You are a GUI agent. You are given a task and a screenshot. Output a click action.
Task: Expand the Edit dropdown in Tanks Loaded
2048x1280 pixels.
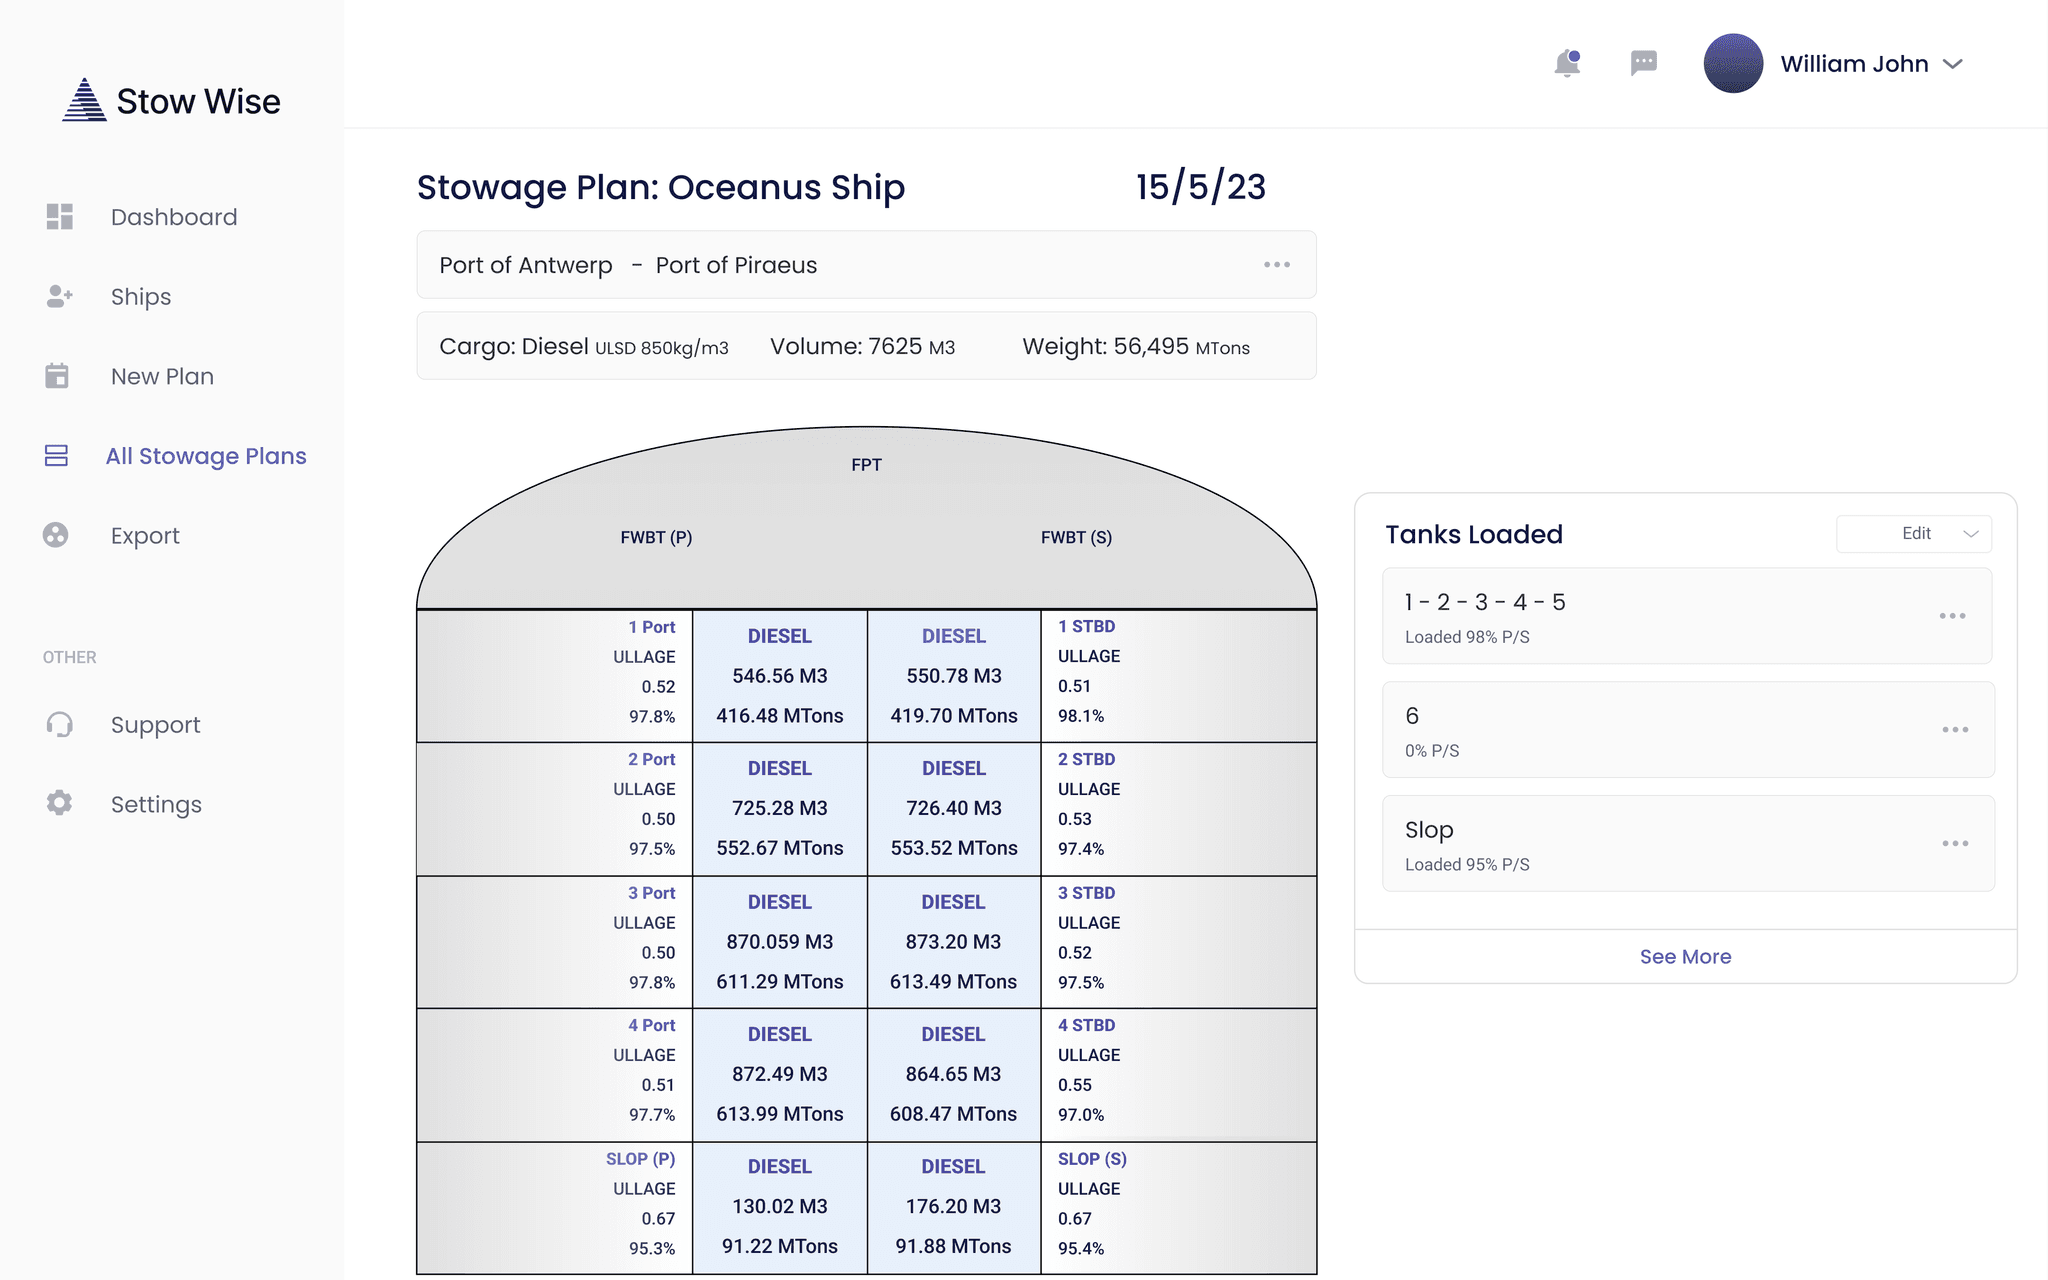point(1912,533)
